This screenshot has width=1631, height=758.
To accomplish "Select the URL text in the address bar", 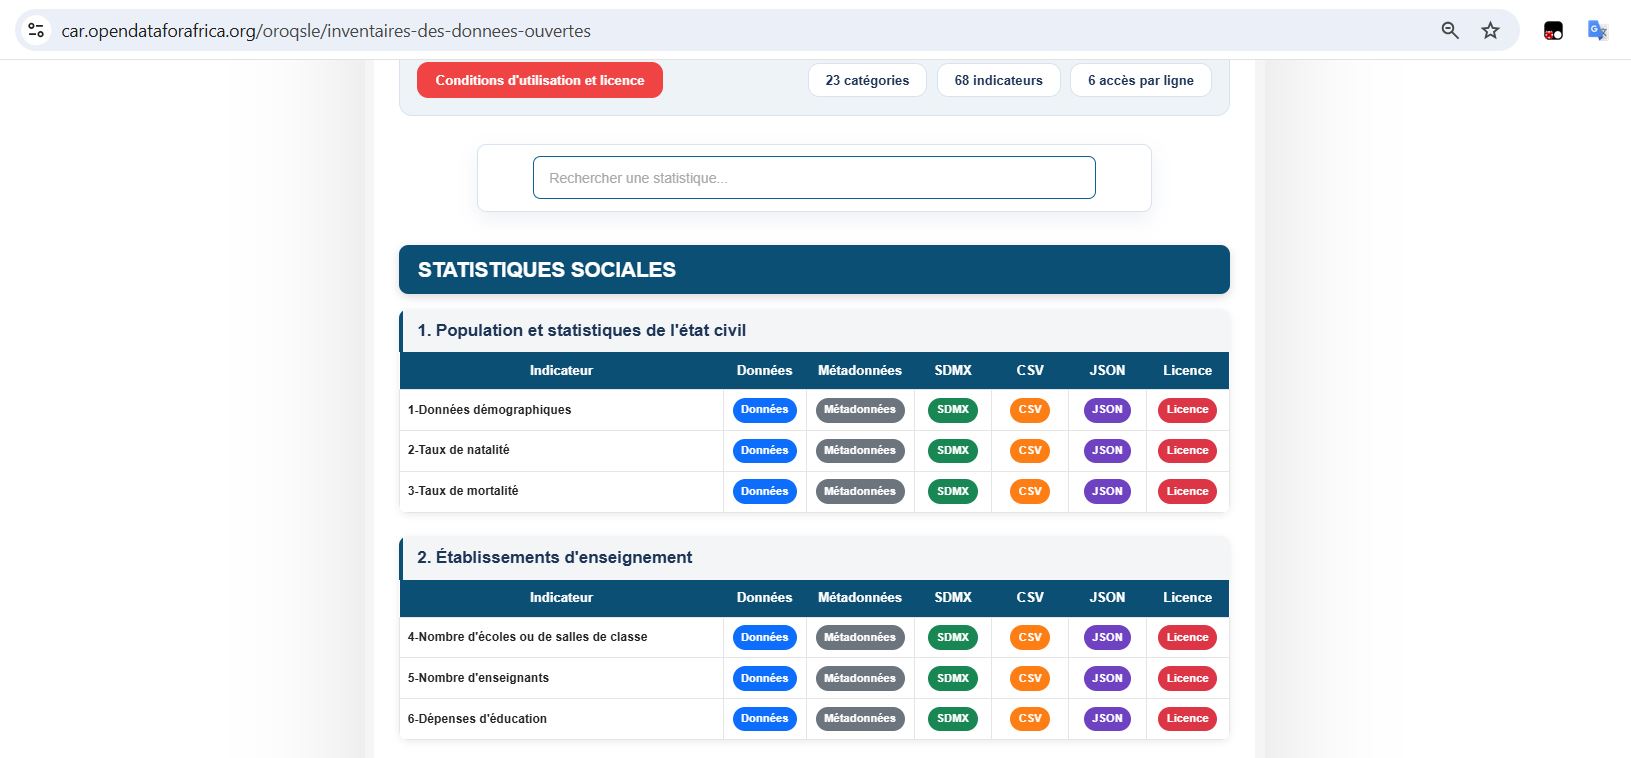I will [x=326, y=31].
